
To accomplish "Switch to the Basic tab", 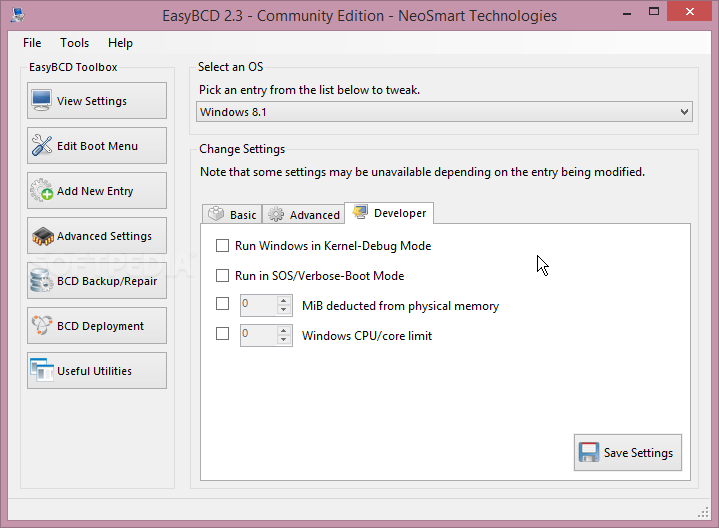I will (x=232, y=214).
